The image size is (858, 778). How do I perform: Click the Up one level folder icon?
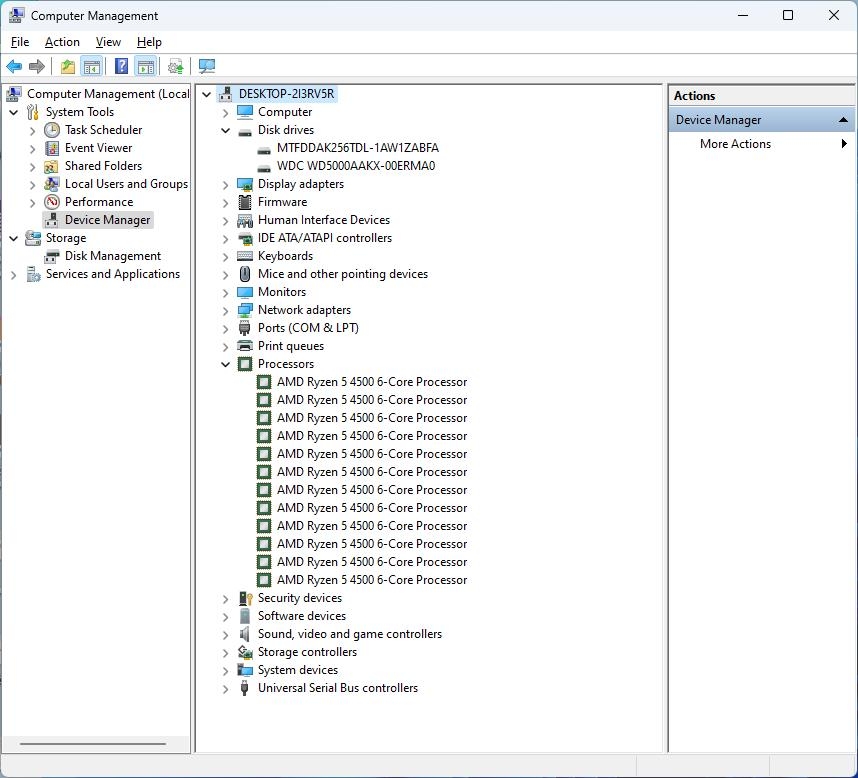pos(67,67)
